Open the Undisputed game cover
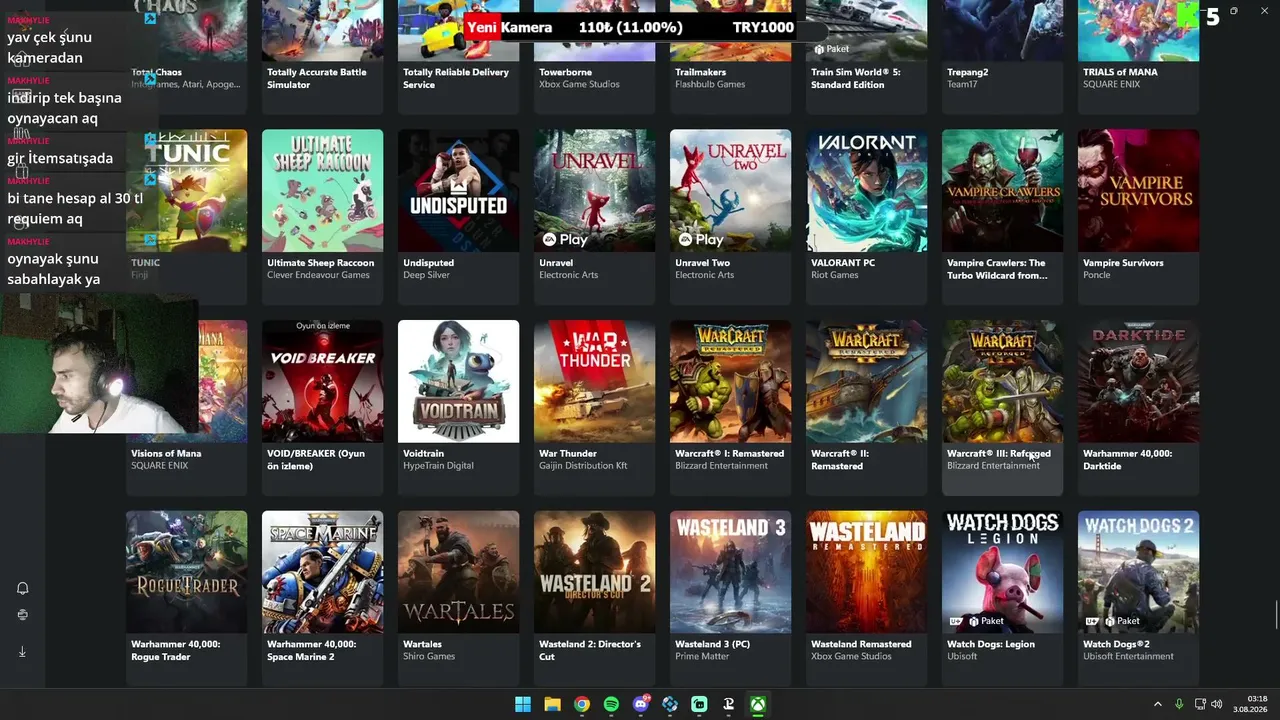This screenshot has width=1280, height=720. click(x=458, y=190)
